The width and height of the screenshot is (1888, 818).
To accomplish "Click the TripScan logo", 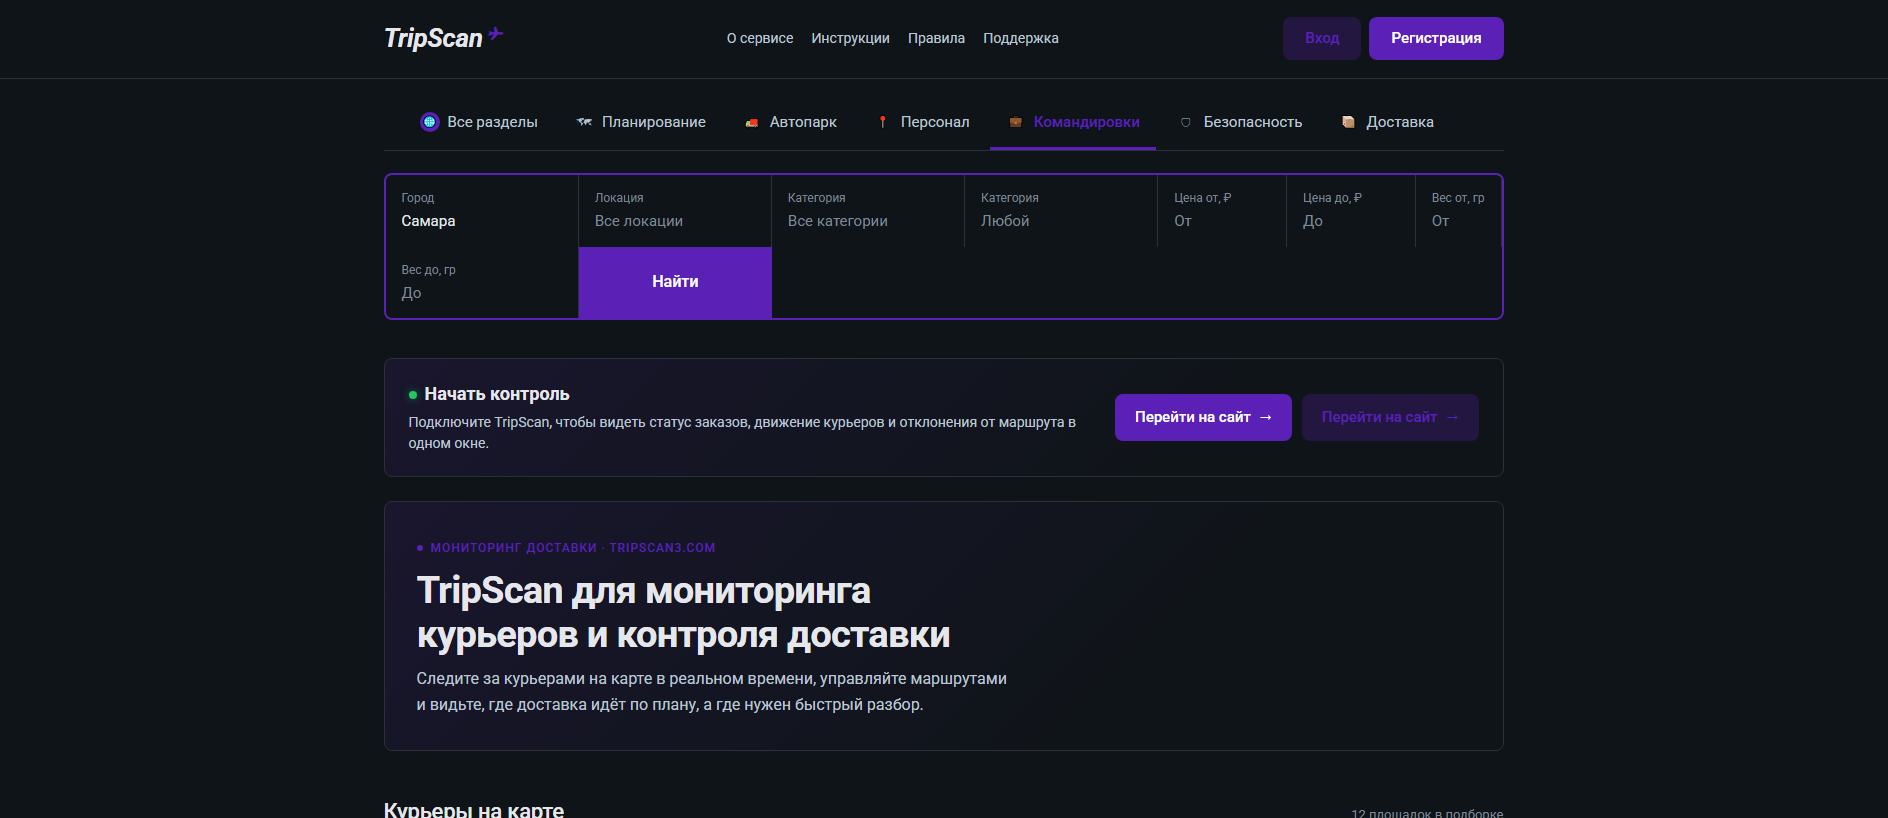I will (443, 38).
